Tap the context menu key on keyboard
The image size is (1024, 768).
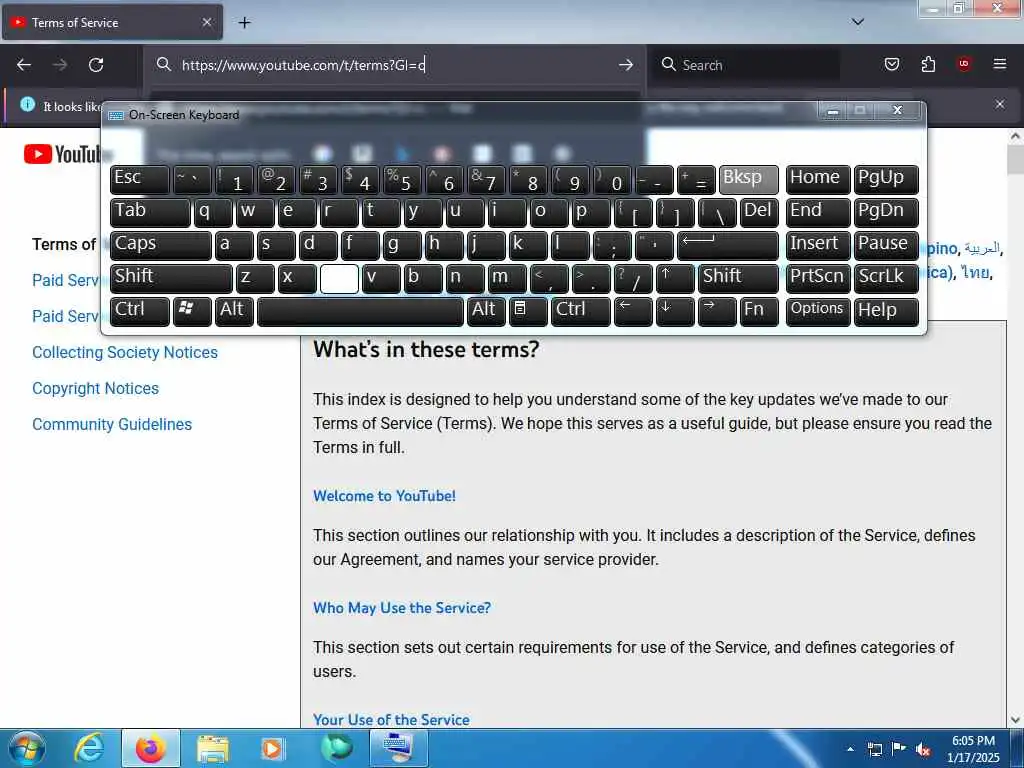pos(528,311)
